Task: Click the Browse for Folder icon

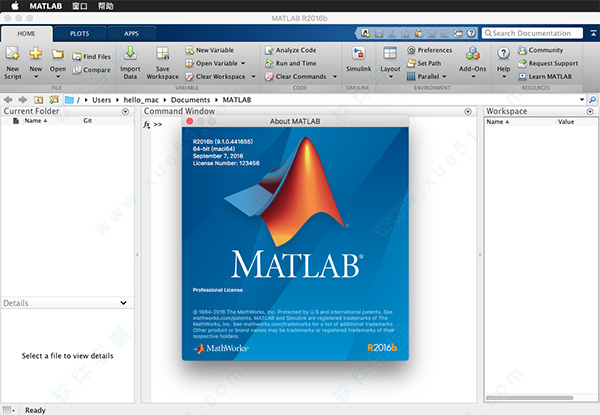Action: (x=54, y=100)
